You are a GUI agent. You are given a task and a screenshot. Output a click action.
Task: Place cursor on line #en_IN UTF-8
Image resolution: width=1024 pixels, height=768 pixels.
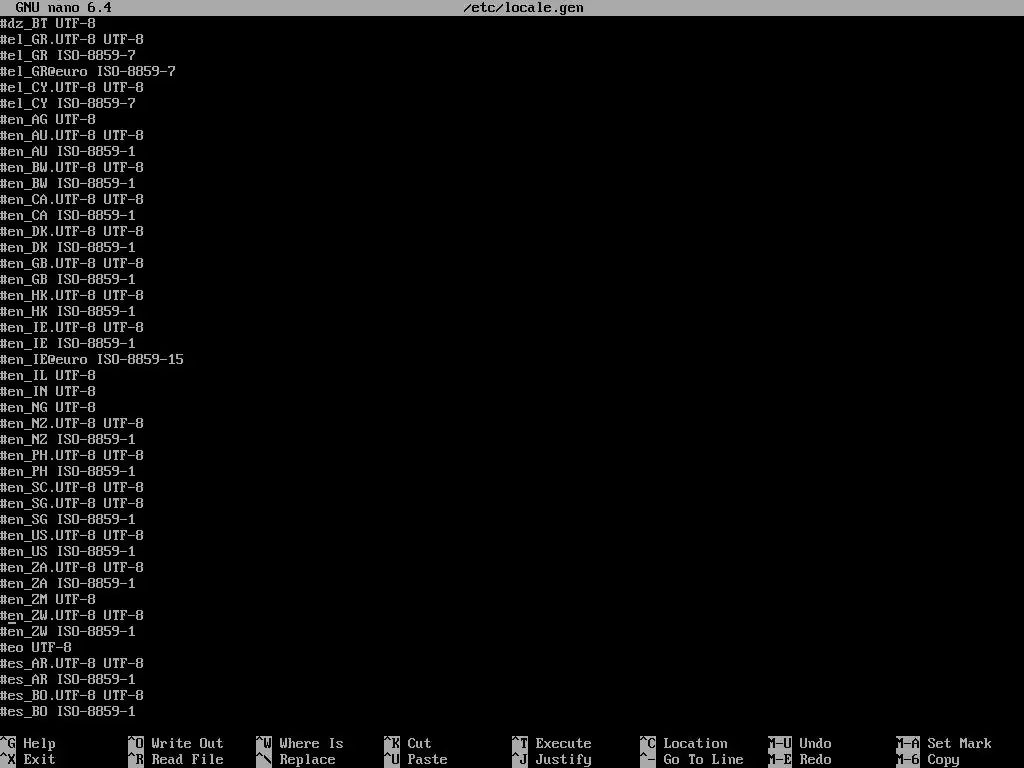click(48, 391)
